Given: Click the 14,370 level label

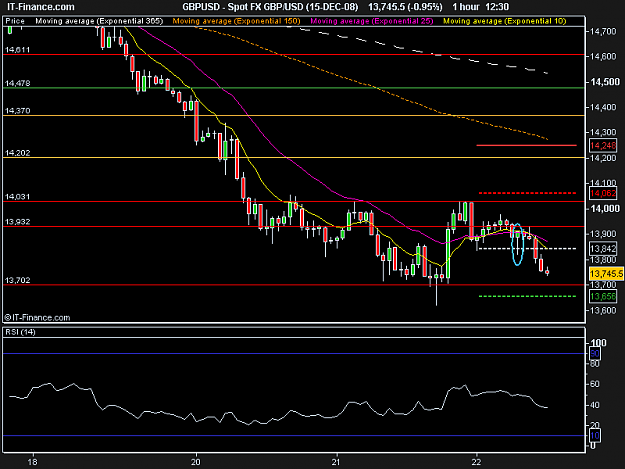Looking at the screenshot, I should (x=18, y=111).
